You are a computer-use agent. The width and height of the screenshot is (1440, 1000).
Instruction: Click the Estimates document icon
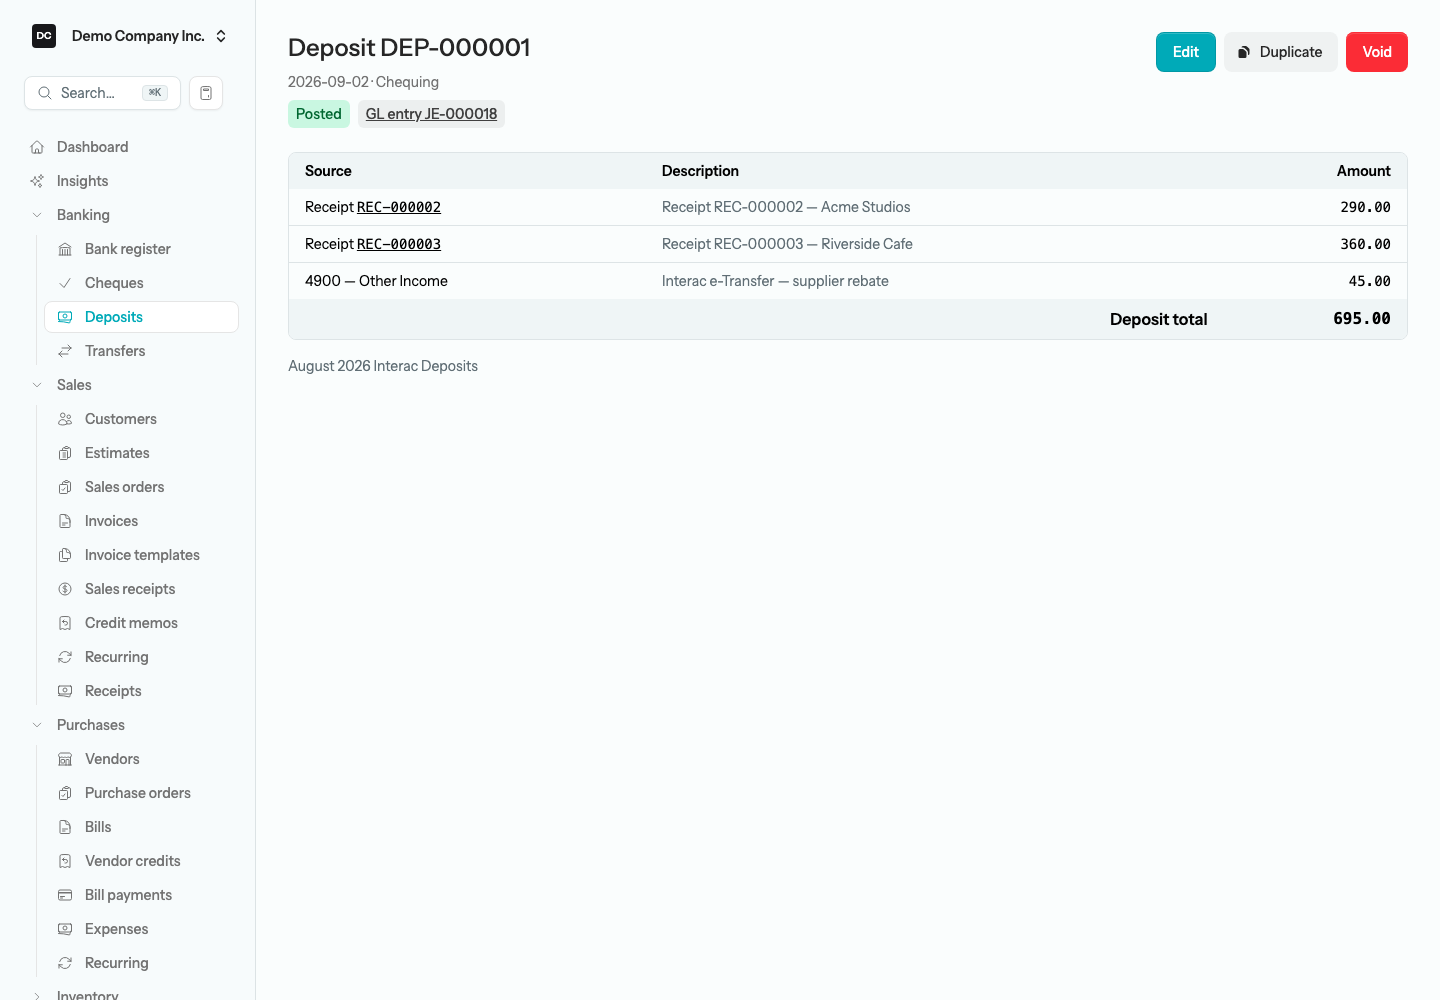[x=65, y=453]
